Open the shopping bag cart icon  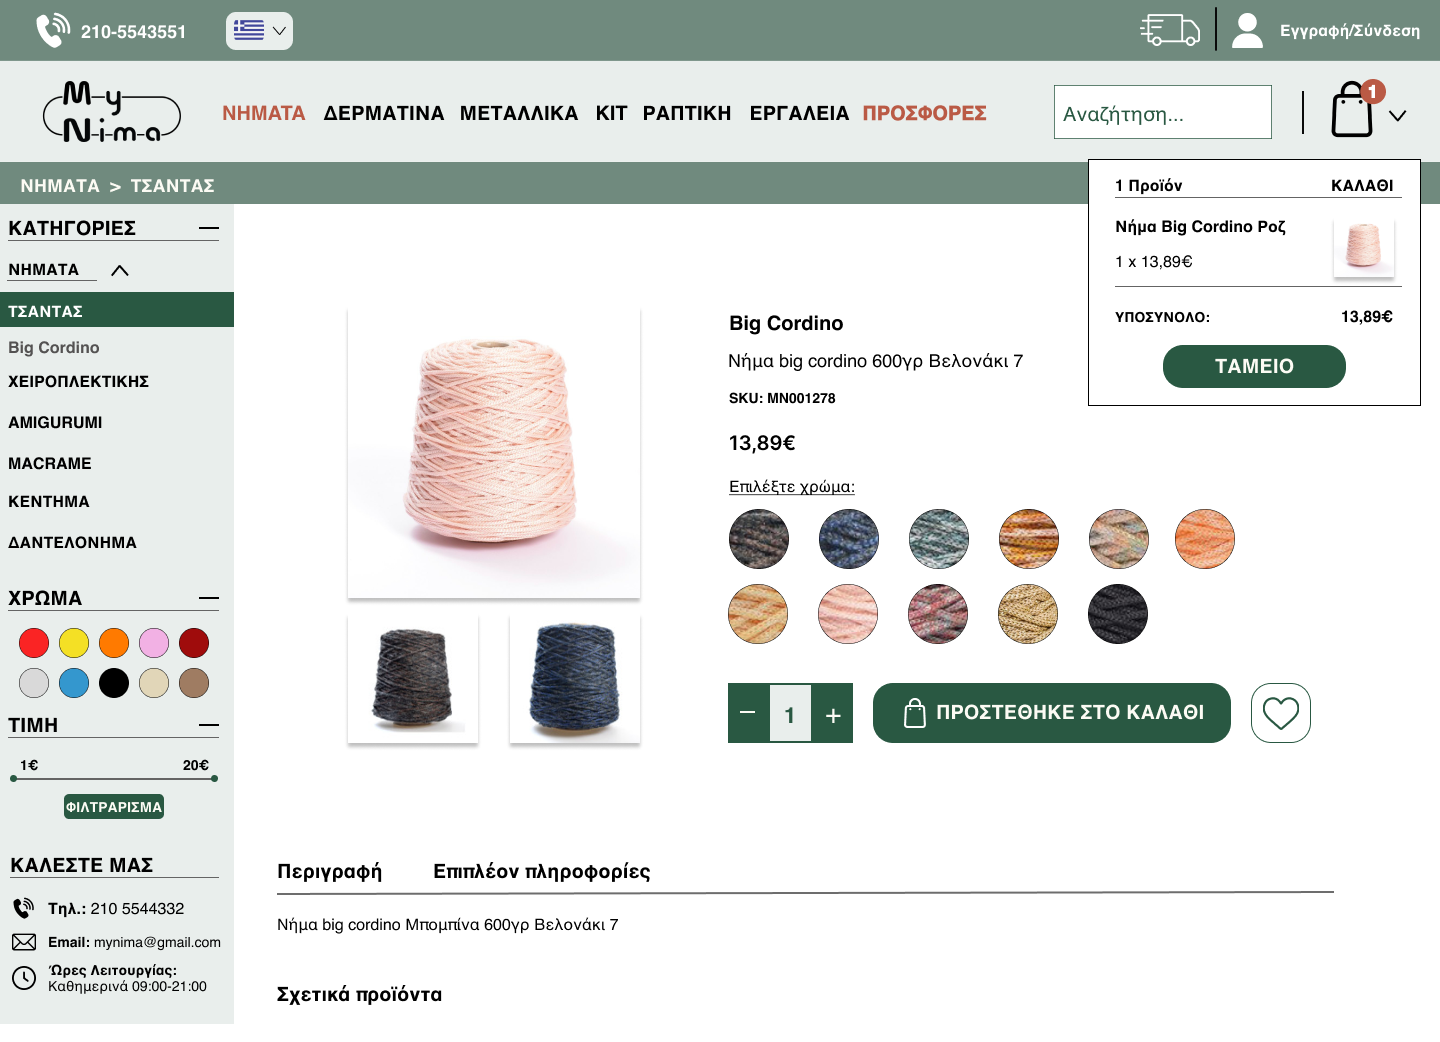tap(1352, 111)
